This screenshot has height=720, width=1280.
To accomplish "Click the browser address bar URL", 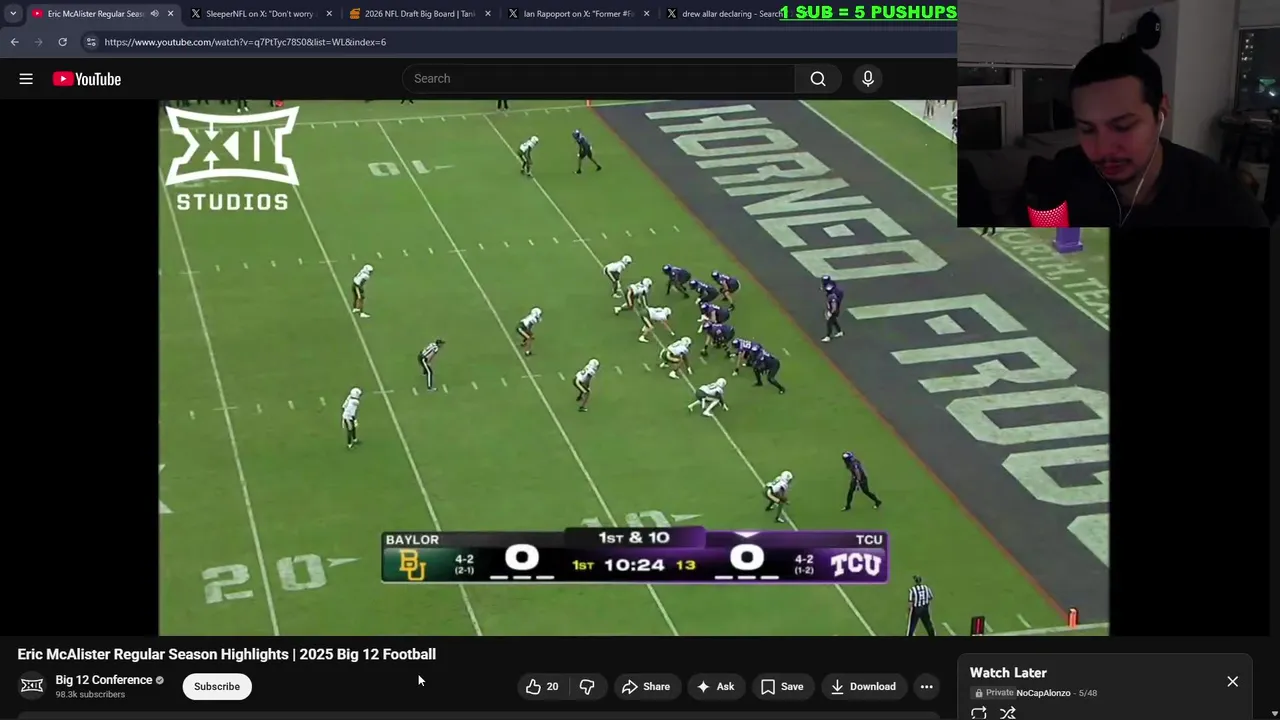I will pyautogui.click(x=245, y=42).
